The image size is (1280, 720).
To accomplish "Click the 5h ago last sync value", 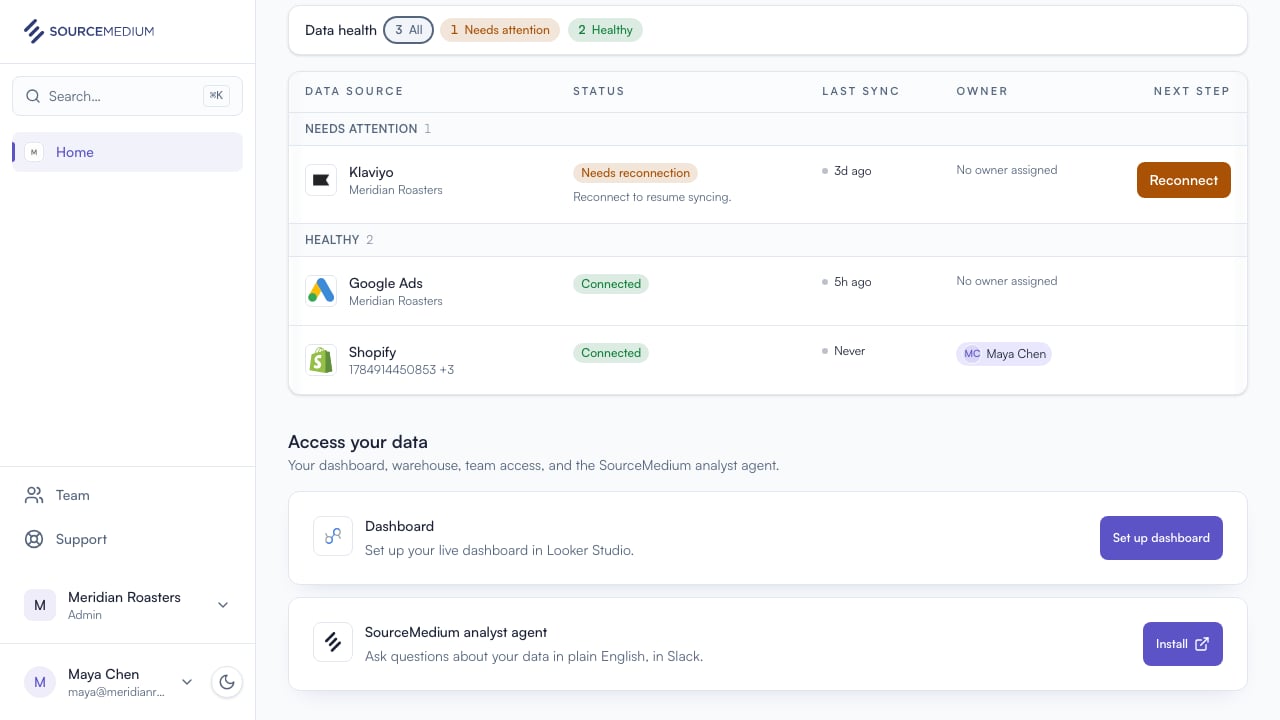I will (x=852, y=282).
